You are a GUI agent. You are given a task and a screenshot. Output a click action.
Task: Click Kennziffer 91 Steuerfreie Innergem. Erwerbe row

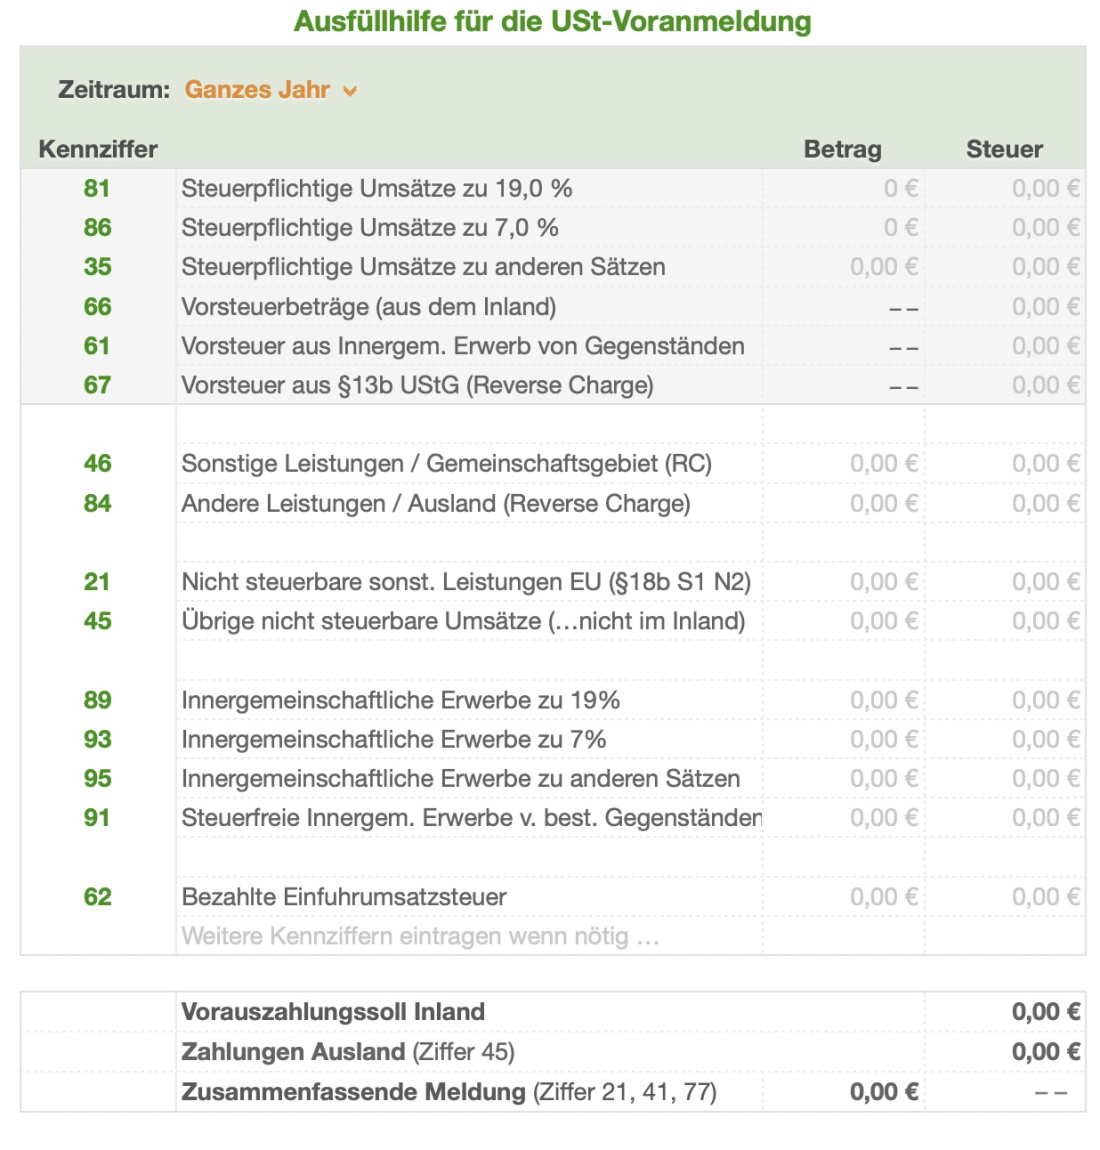pos(96,818)
